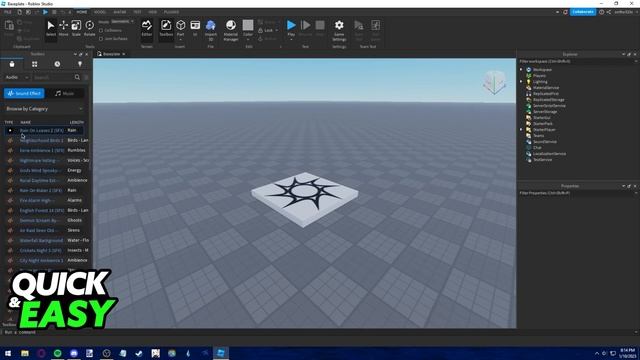Activate the Rotate tool
This screenshot has width=640, height=360.
[89, 29]
